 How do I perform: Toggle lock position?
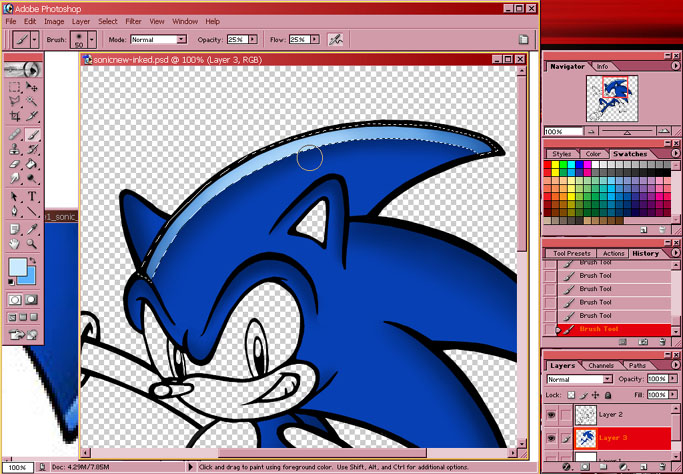pyautogui.click(x=595, y=395)
